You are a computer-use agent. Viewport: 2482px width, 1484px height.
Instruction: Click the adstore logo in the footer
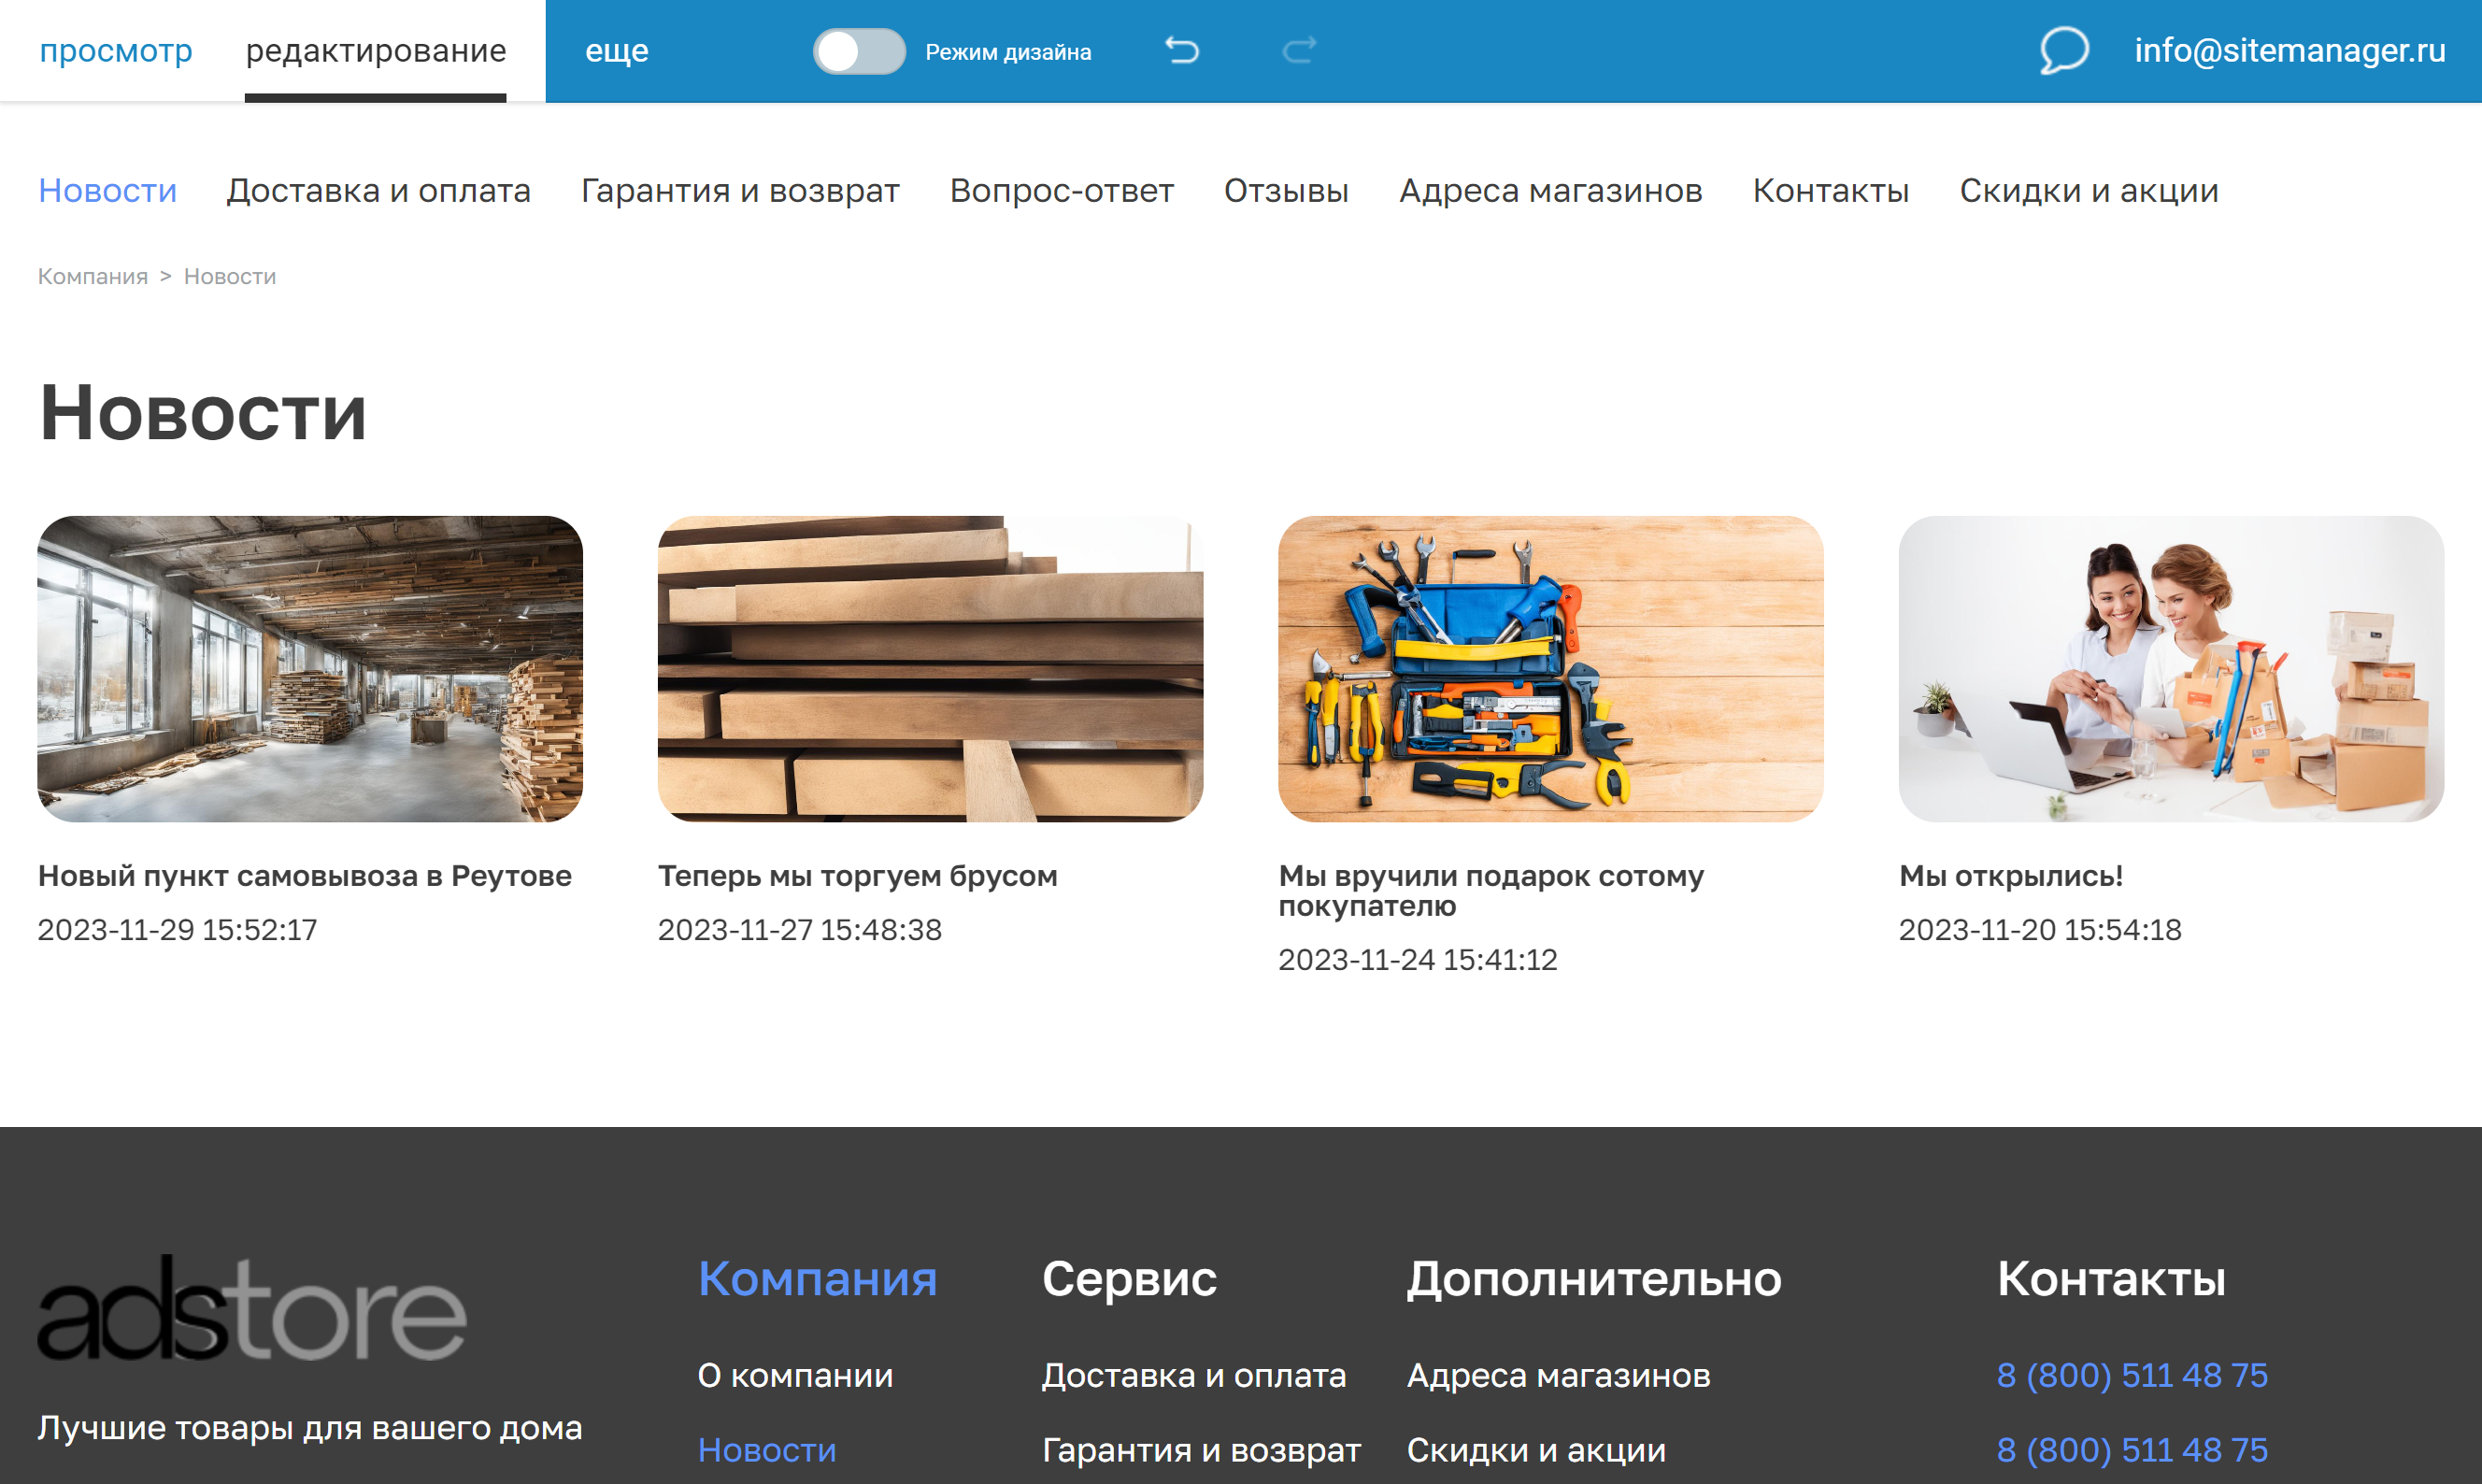[250, 1313]
